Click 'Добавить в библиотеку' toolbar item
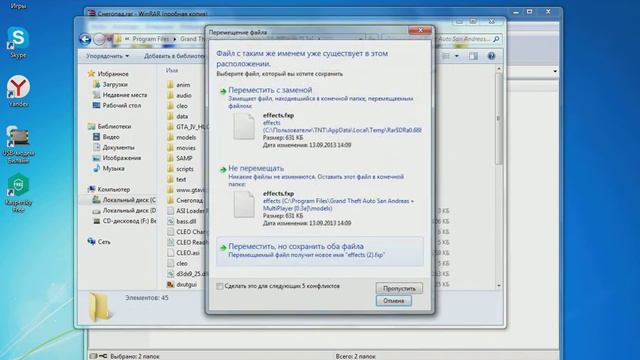 pos(175,56)
